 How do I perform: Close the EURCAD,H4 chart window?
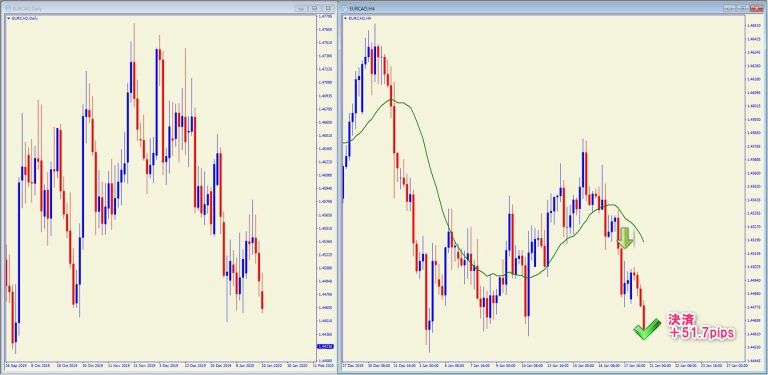756,8
